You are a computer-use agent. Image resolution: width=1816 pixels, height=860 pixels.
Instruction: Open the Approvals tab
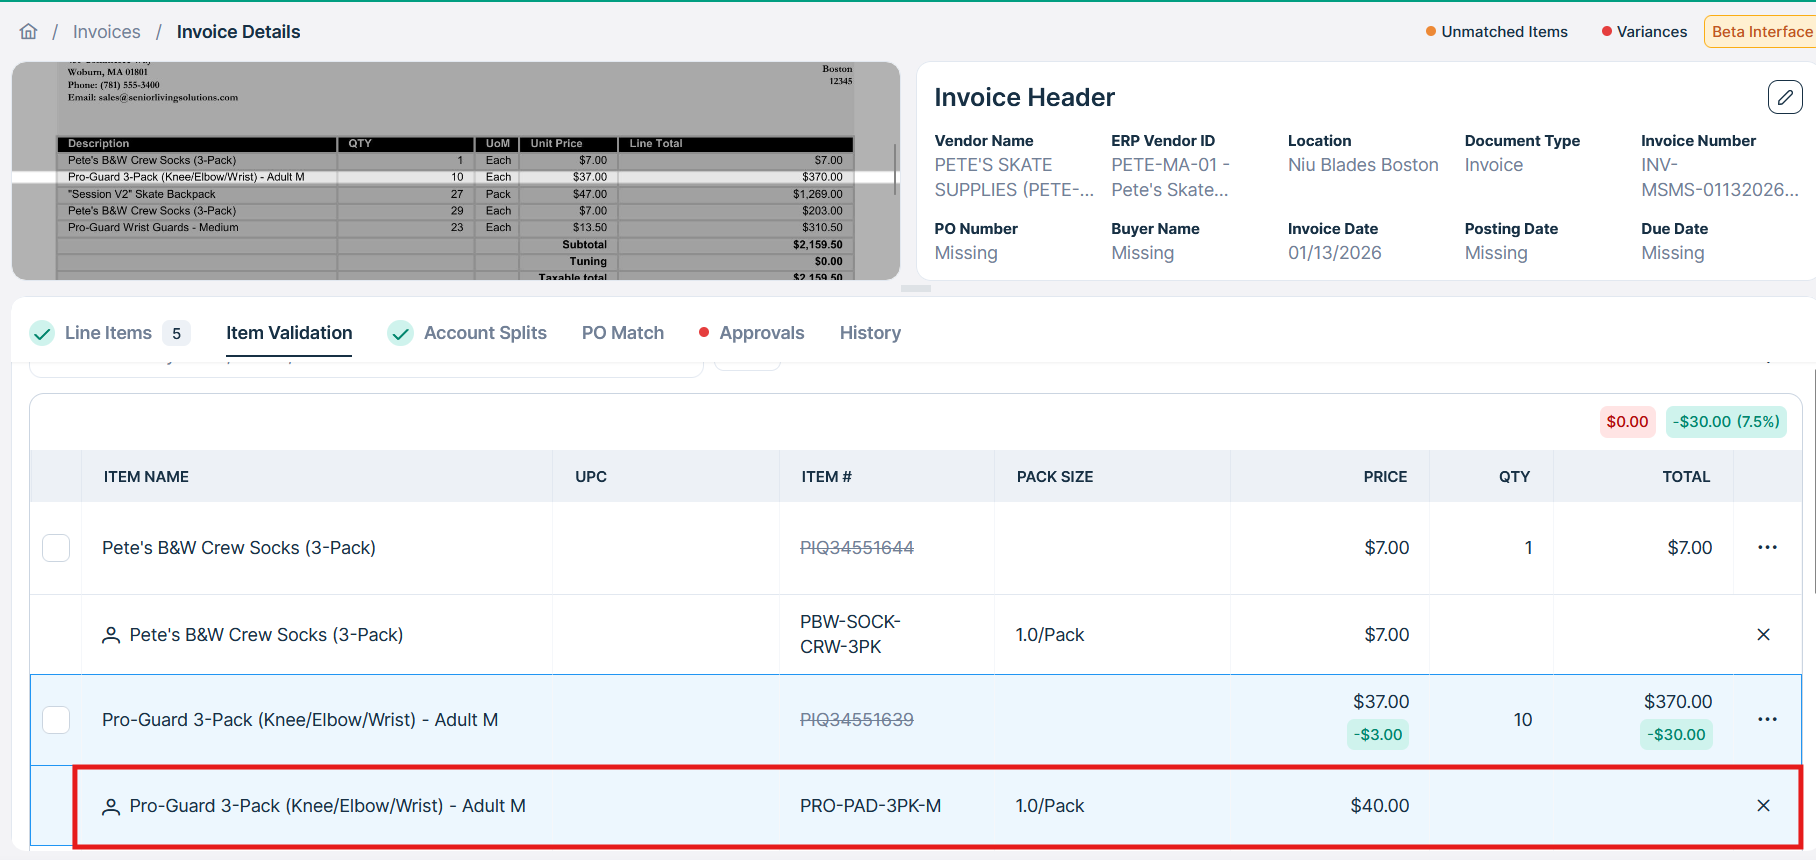[762, 333]
